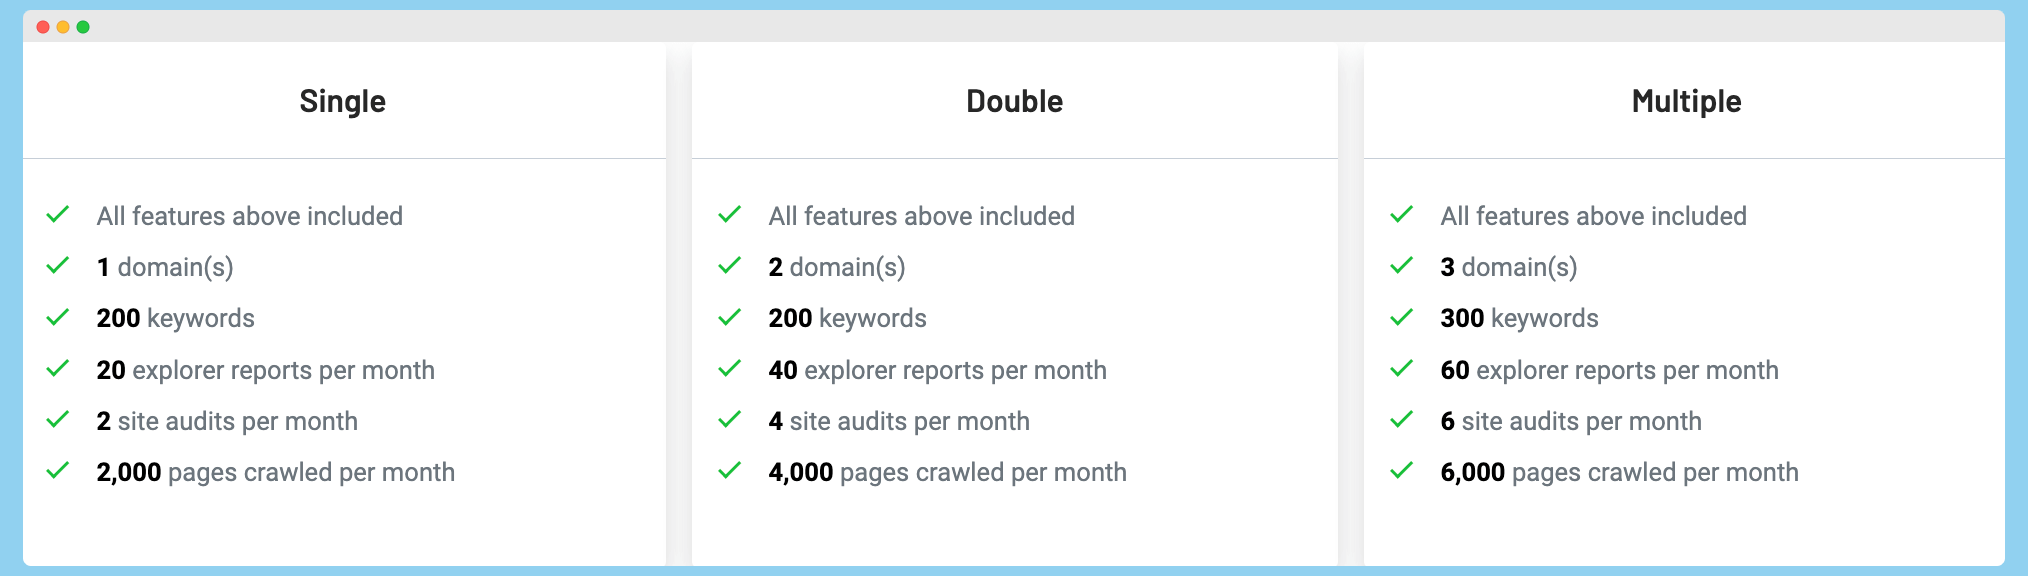Select the Single plan heading
This screenshot has width=2028, height=576.
click(343, 101)
